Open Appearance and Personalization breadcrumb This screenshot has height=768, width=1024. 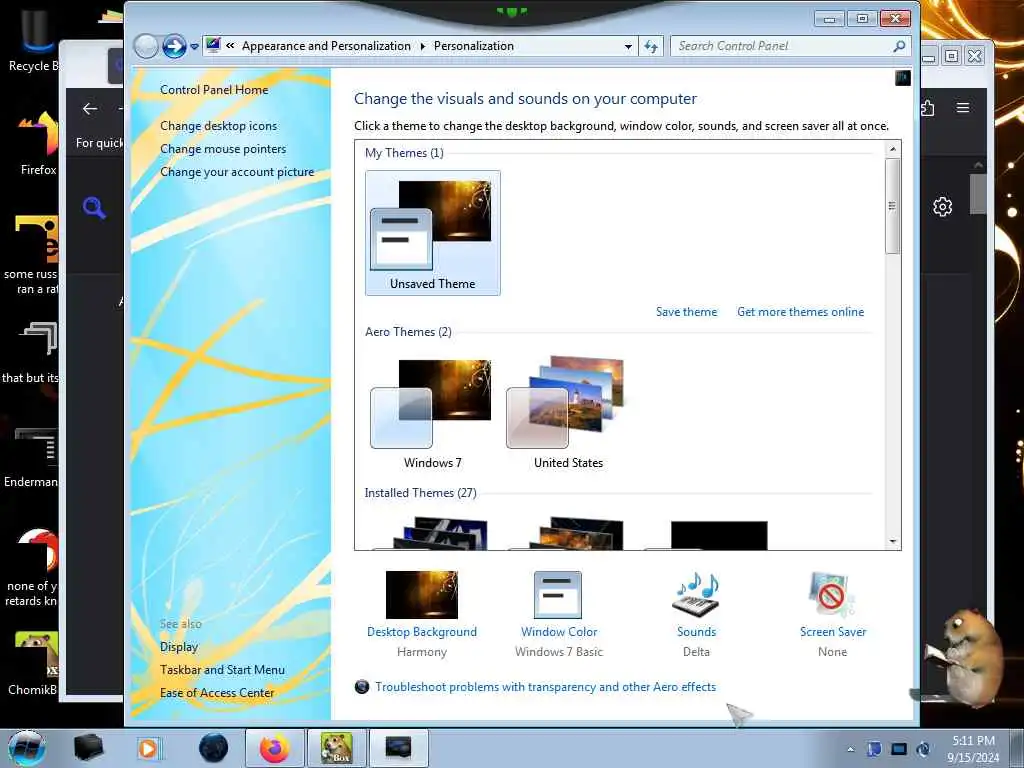(326, 46)
